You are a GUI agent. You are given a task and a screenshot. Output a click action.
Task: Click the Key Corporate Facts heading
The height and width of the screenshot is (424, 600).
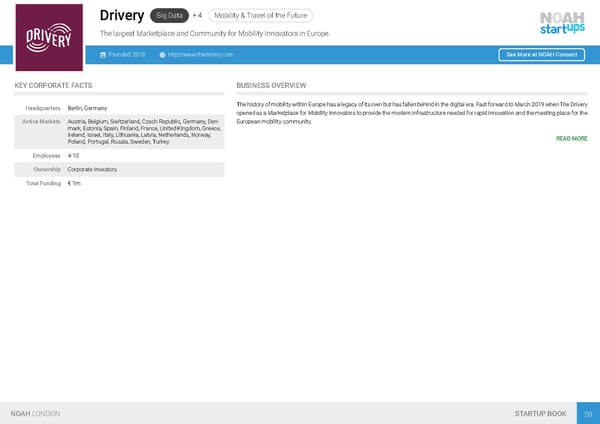click(x=48, y=86)
